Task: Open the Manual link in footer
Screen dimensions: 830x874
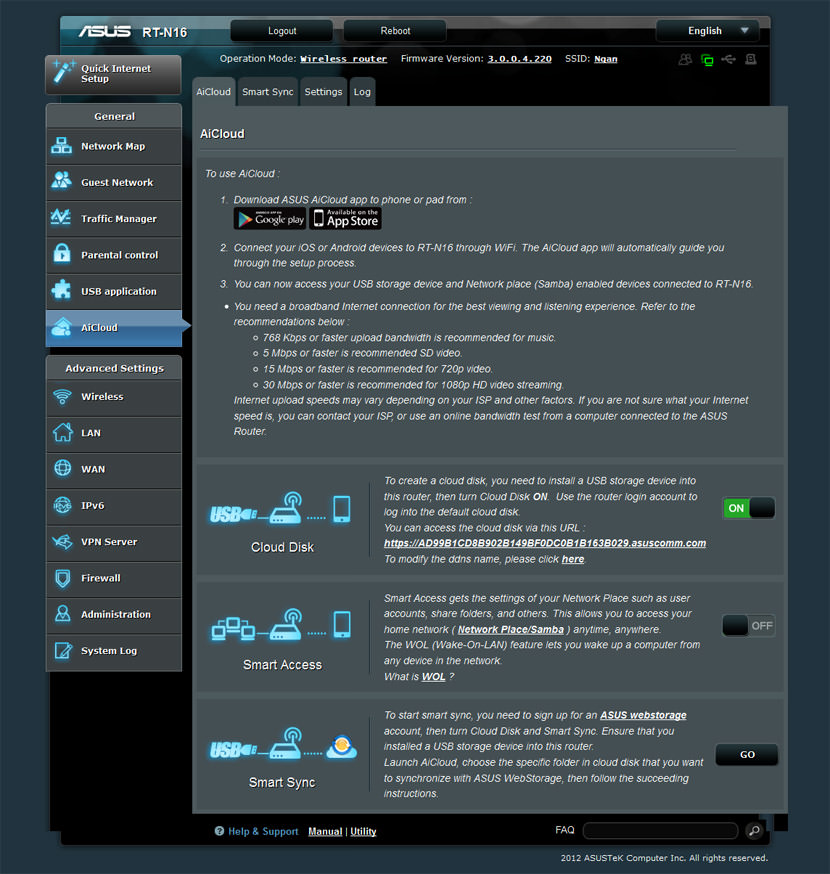Action: click(325, 831)
